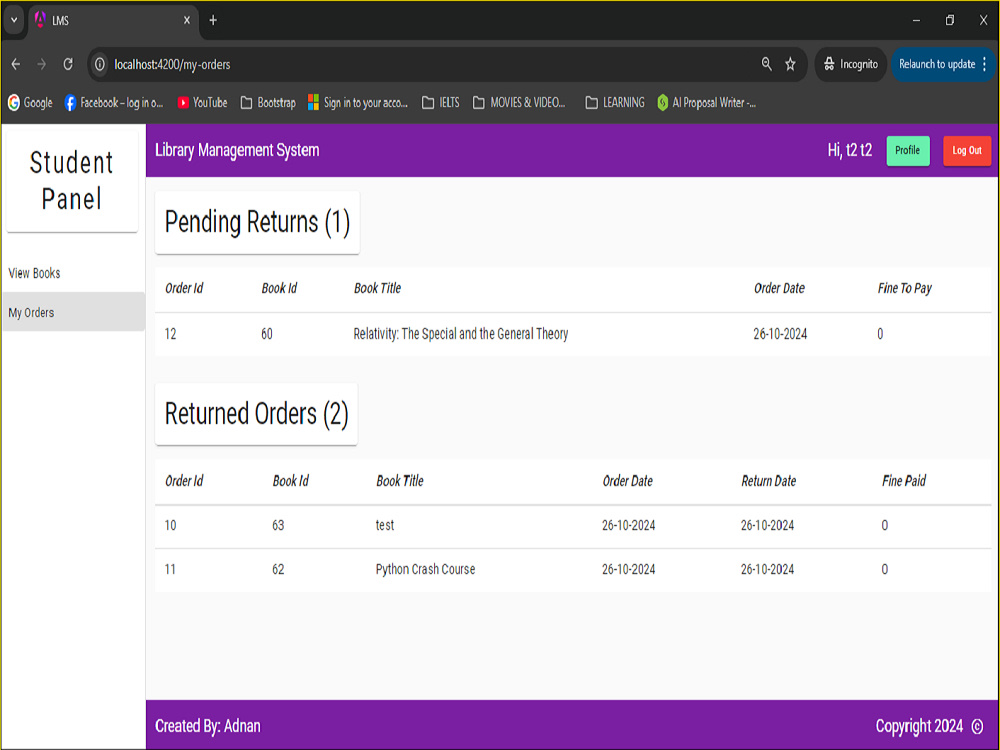This screenshot has width=1000, height=750.
Task: Click the browser back arrow
Action: tap(16, 64)
